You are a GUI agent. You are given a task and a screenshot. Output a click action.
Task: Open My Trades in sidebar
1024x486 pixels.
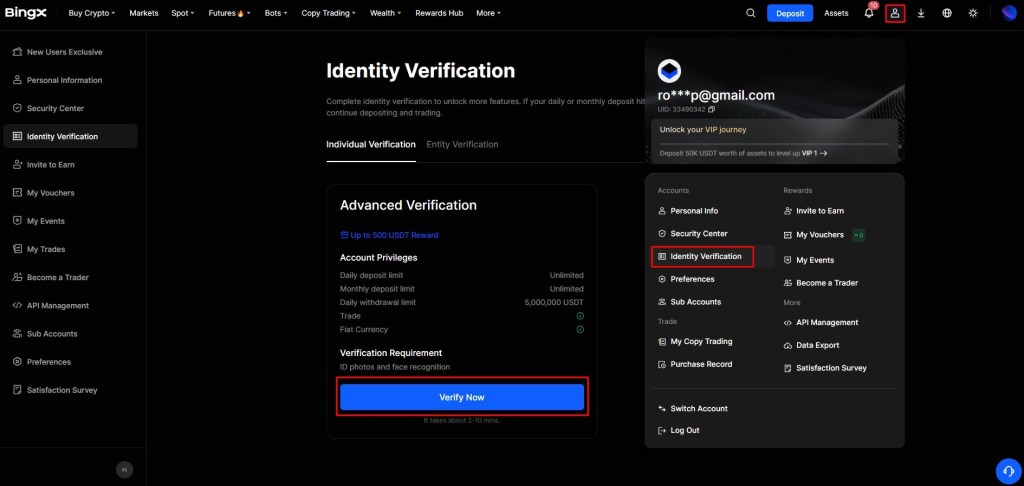(71, 249)
